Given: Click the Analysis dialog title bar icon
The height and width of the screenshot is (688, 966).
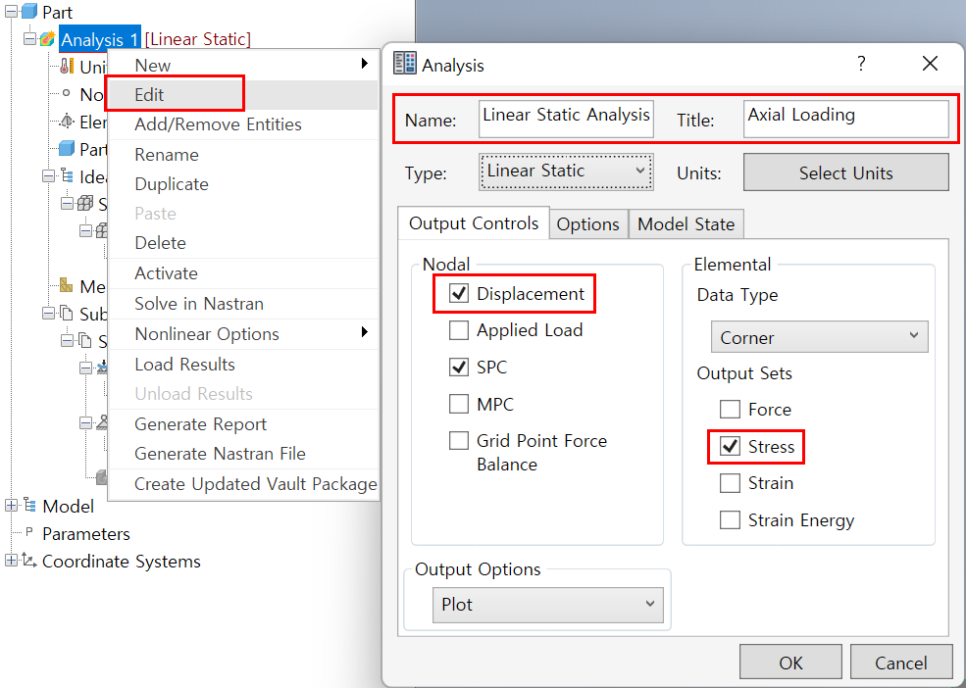Looking at the screenshot, I should (x=405, y=64).
